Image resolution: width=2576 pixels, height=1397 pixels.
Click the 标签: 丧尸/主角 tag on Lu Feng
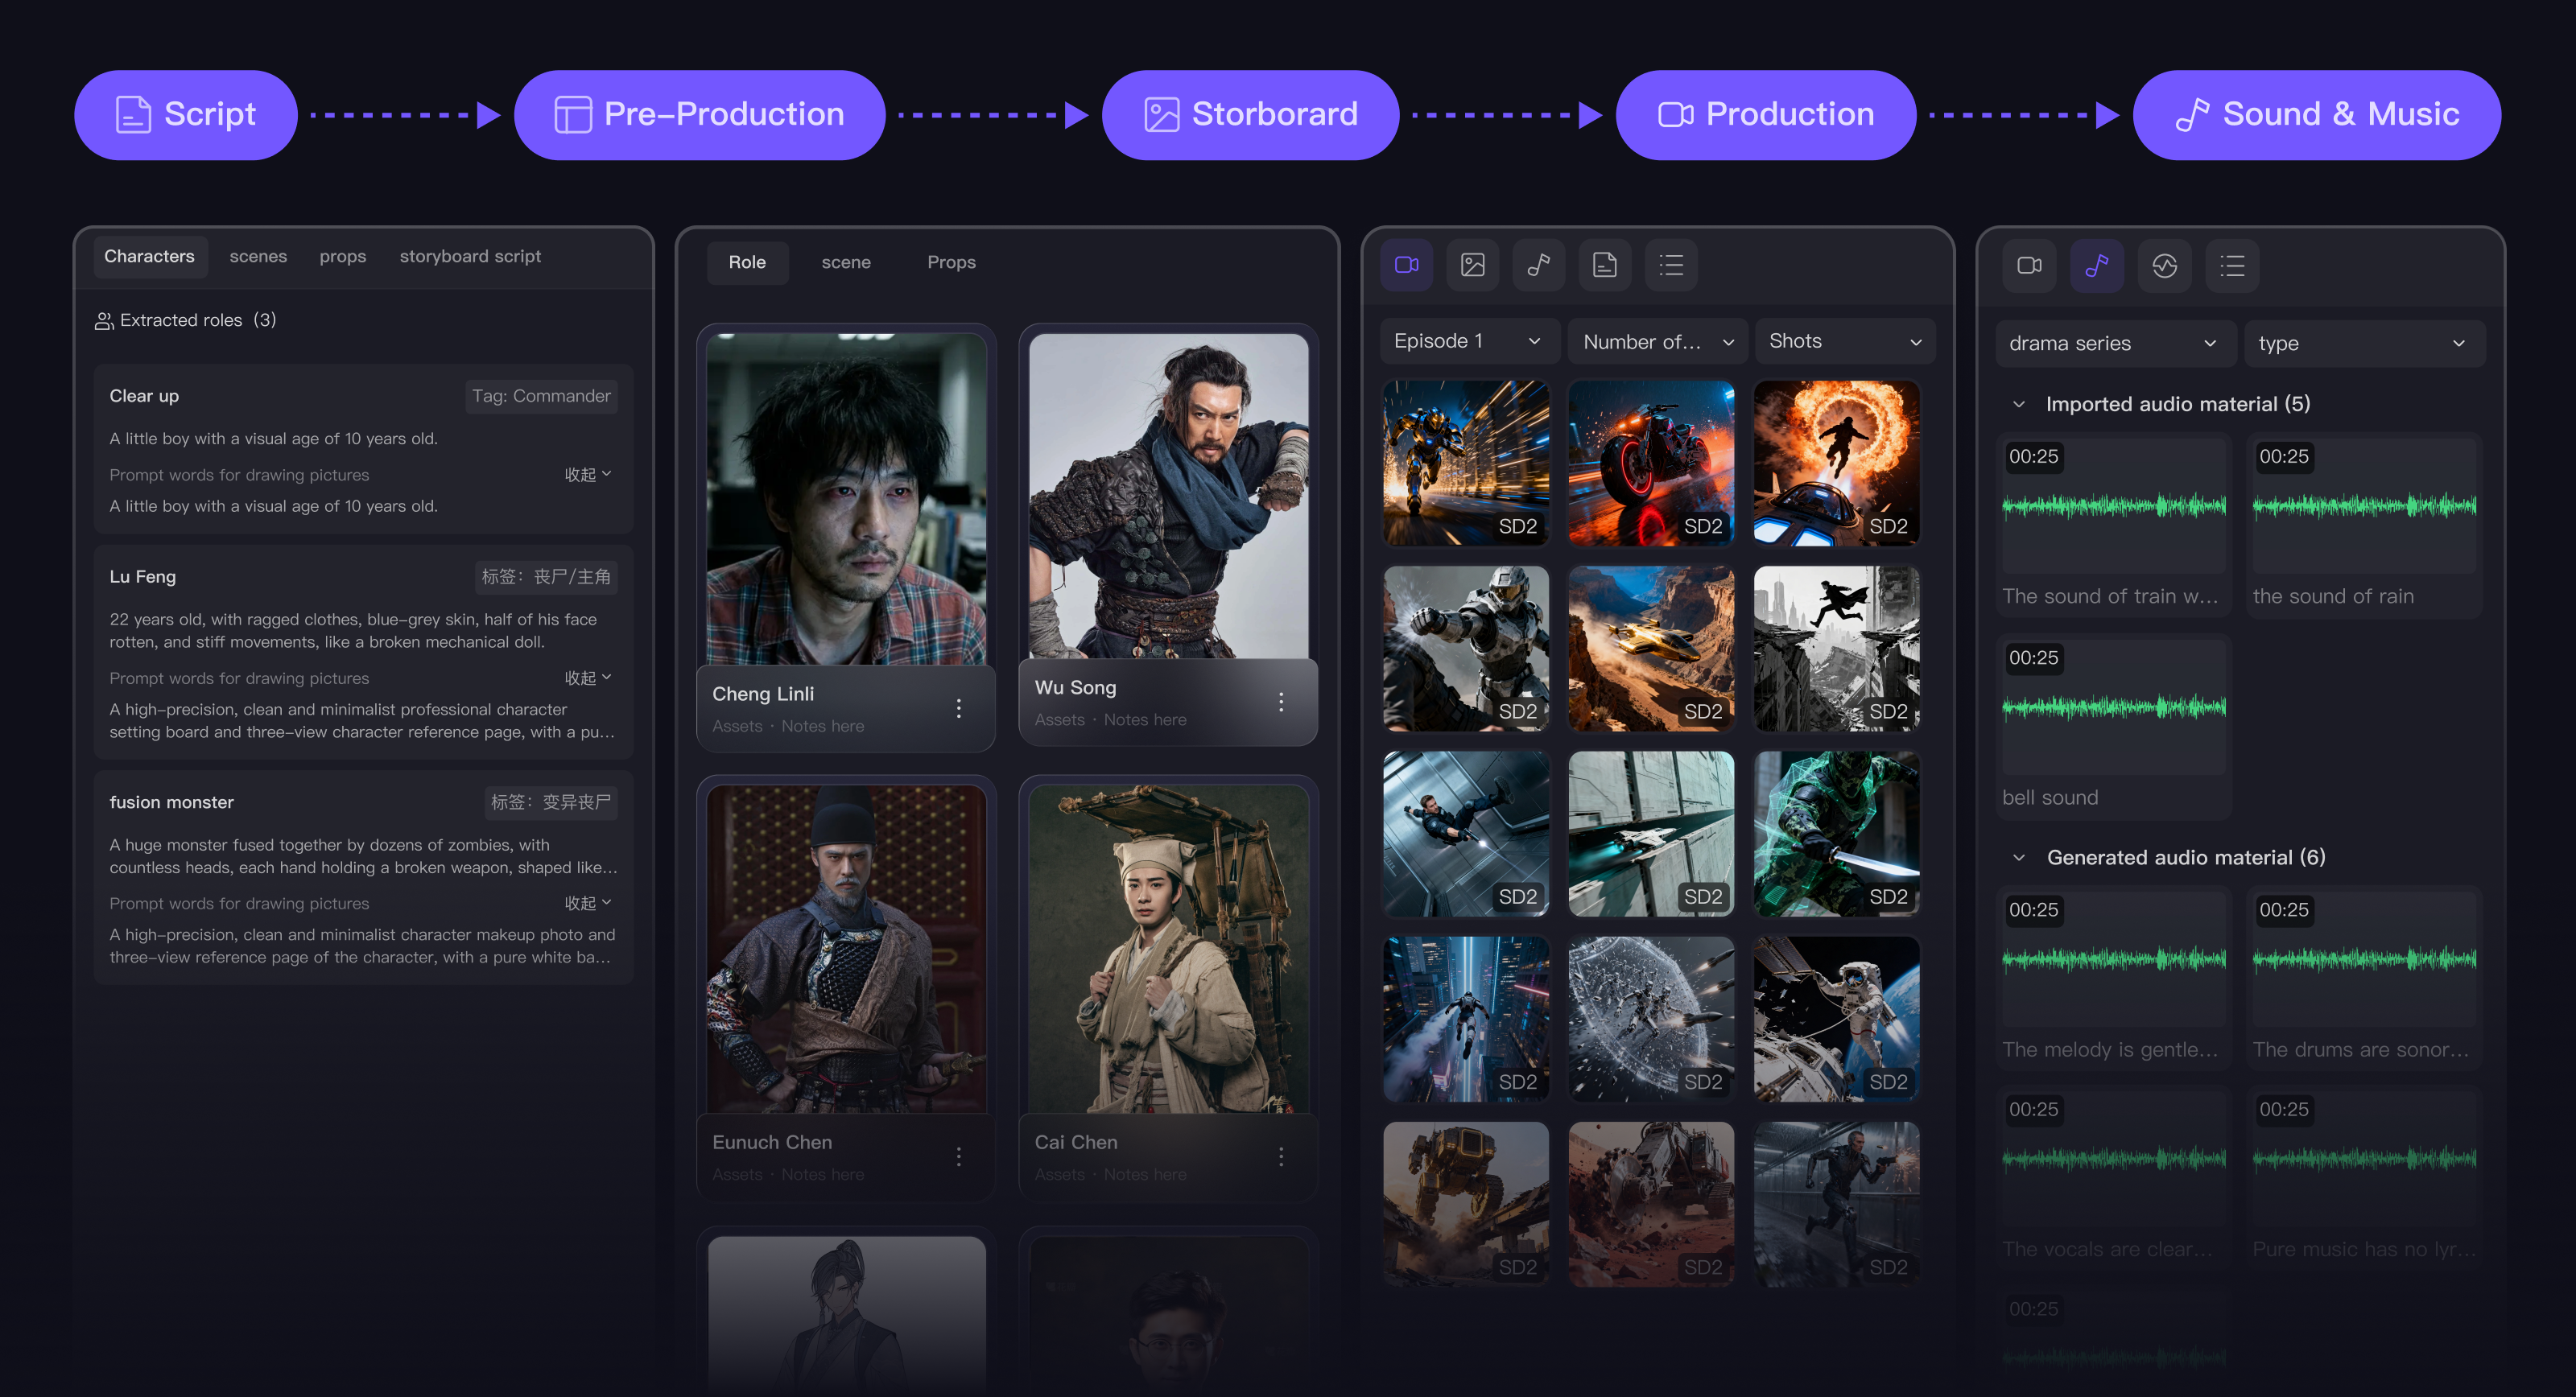click(x=546, y=577)
